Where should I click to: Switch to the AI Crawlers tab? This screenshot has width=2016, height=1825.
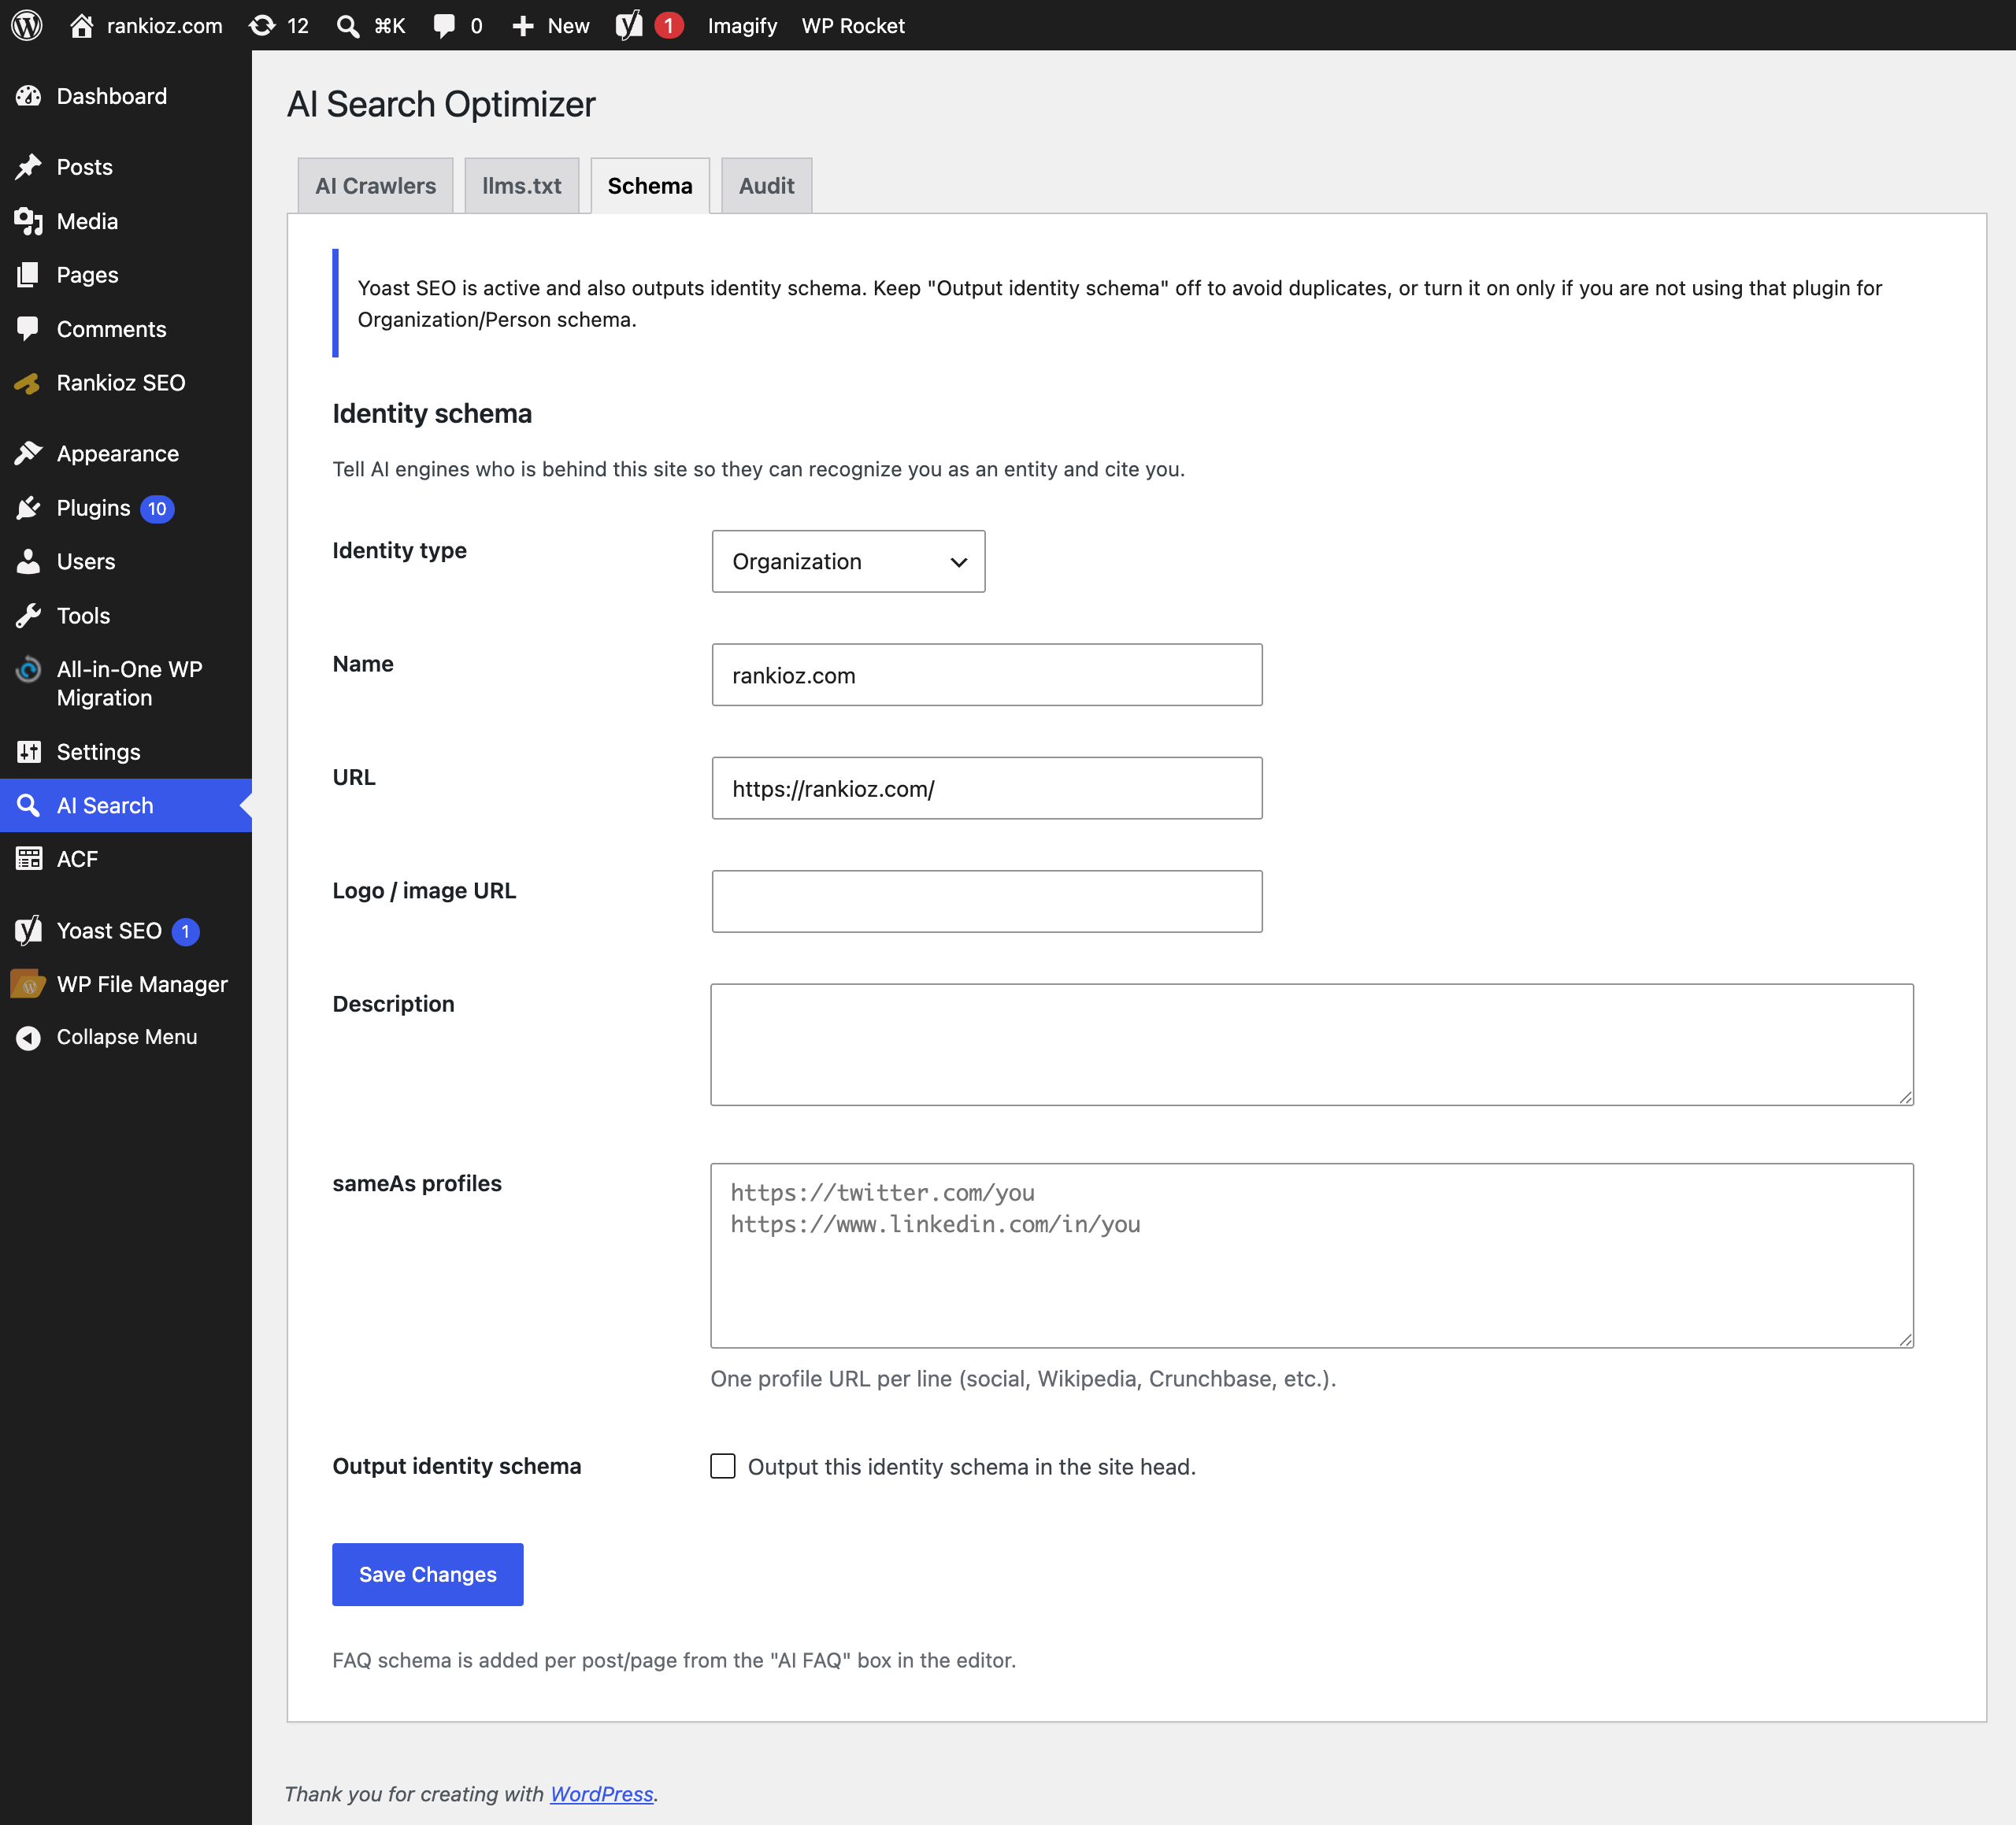pyautogui.click(x=375, y=185)
